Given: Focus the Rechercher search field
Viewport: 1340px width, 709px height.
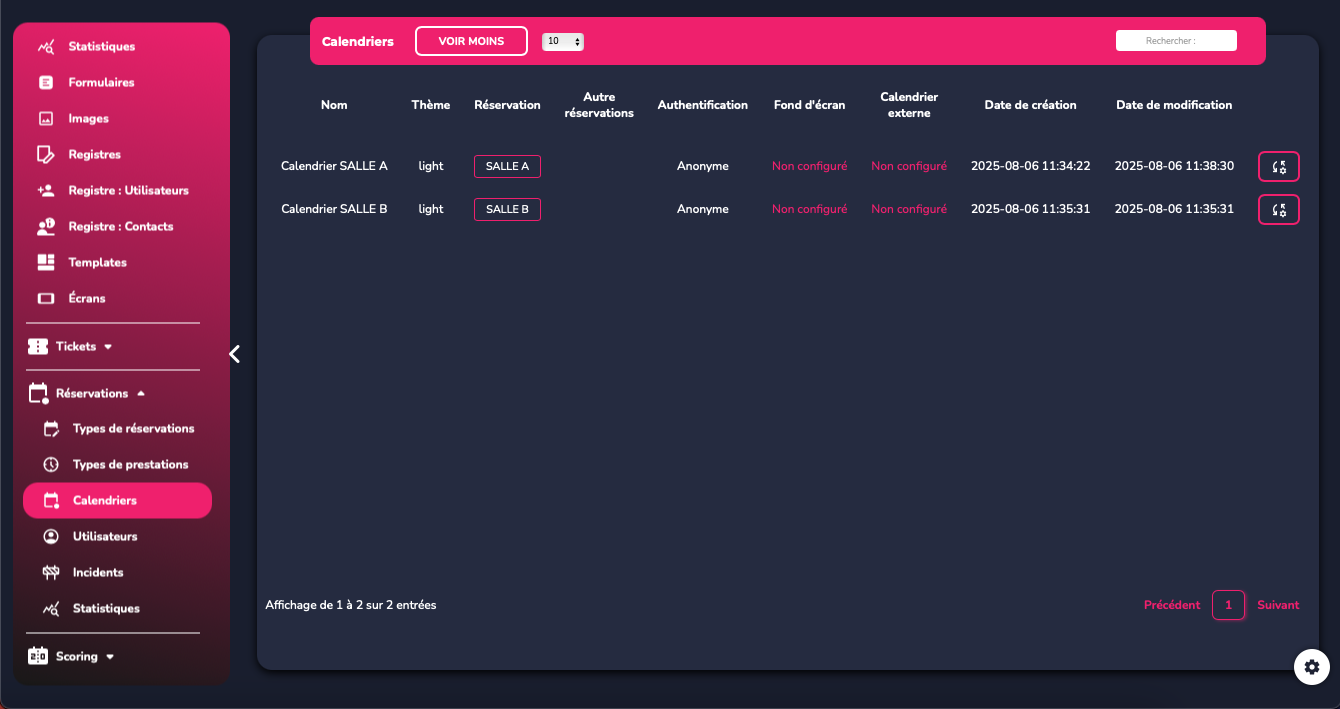Looking at the screenshot, I should (1176, 41).
